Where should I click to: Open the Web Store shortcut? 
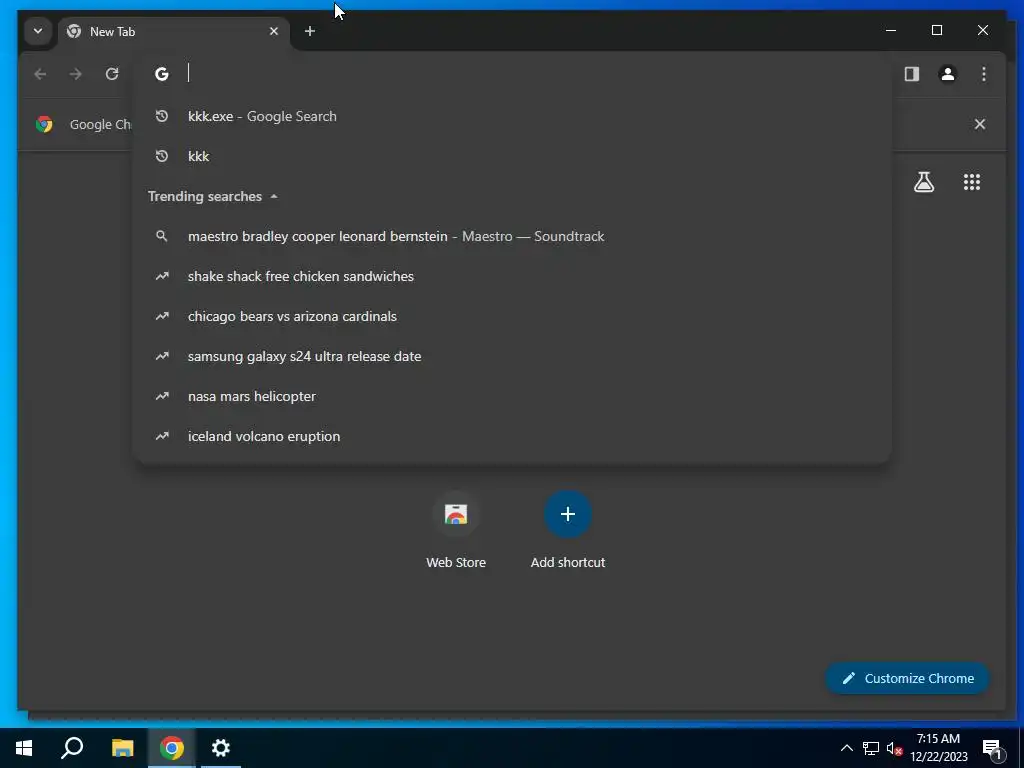(456, 530)
